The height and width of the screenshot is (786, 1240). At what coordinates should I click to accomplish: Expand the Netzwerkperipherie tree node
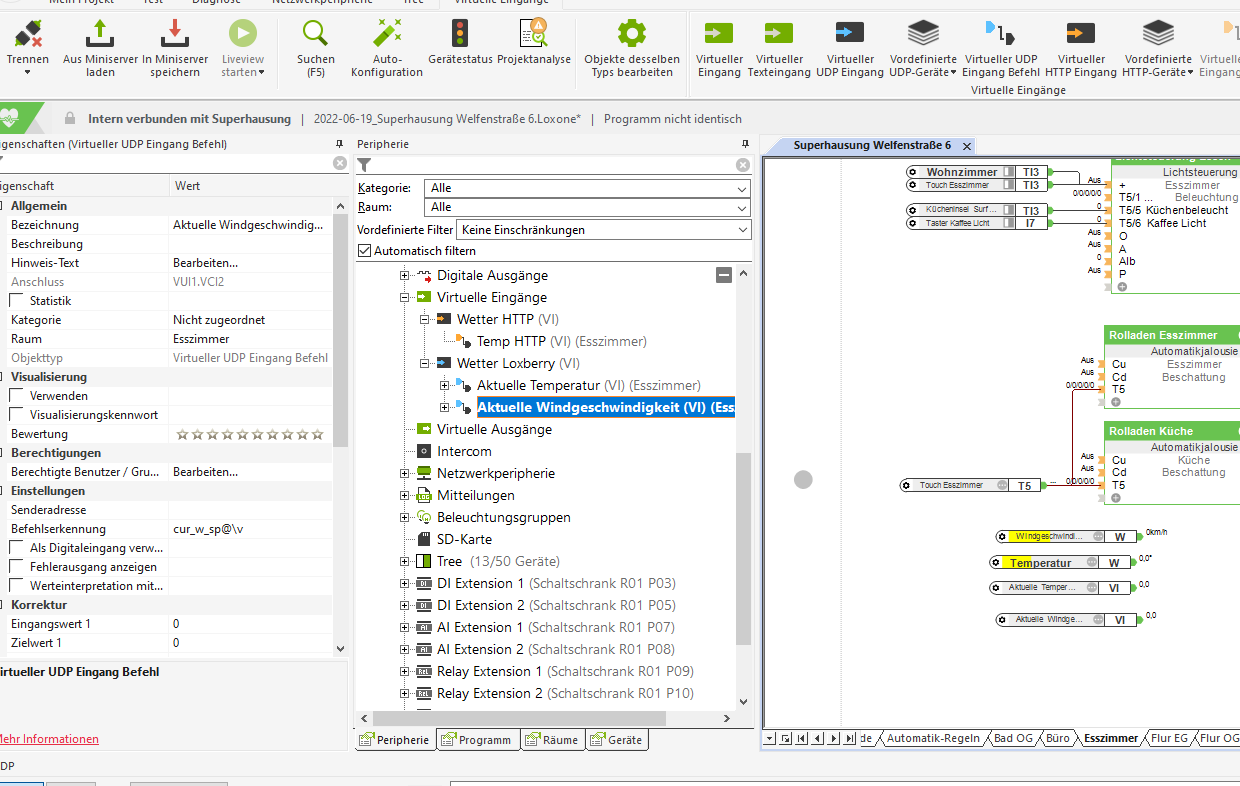[x=405, y=473]
